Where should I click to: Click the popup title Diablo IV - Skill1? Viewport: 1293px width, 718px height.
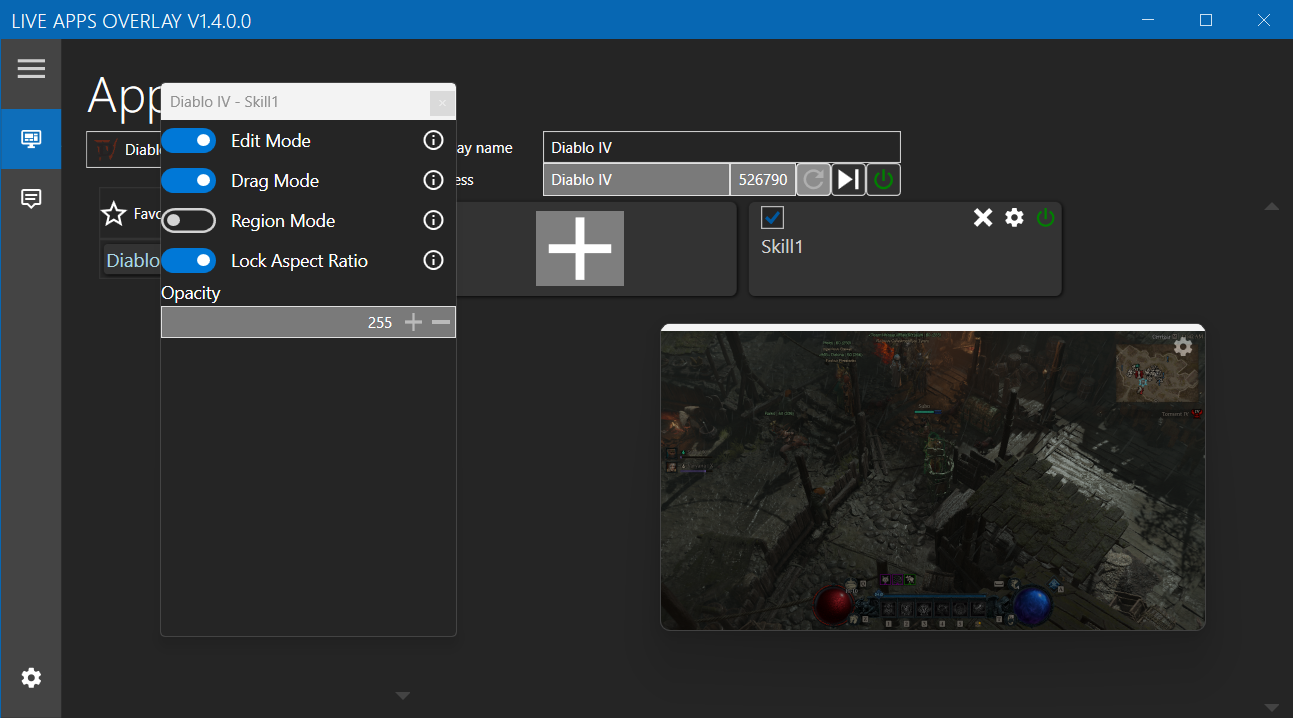click(x=224, y=102)
